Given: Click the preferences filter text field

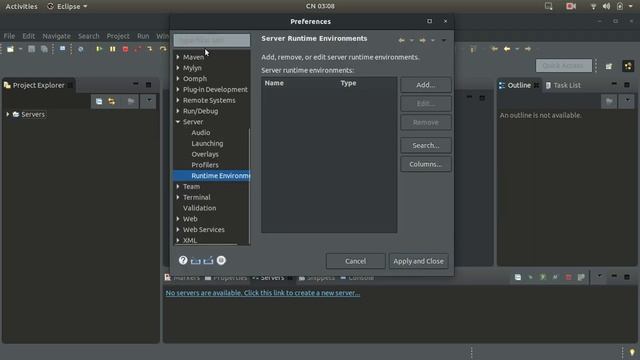Looking at the screenshot, I should point(212,40).
